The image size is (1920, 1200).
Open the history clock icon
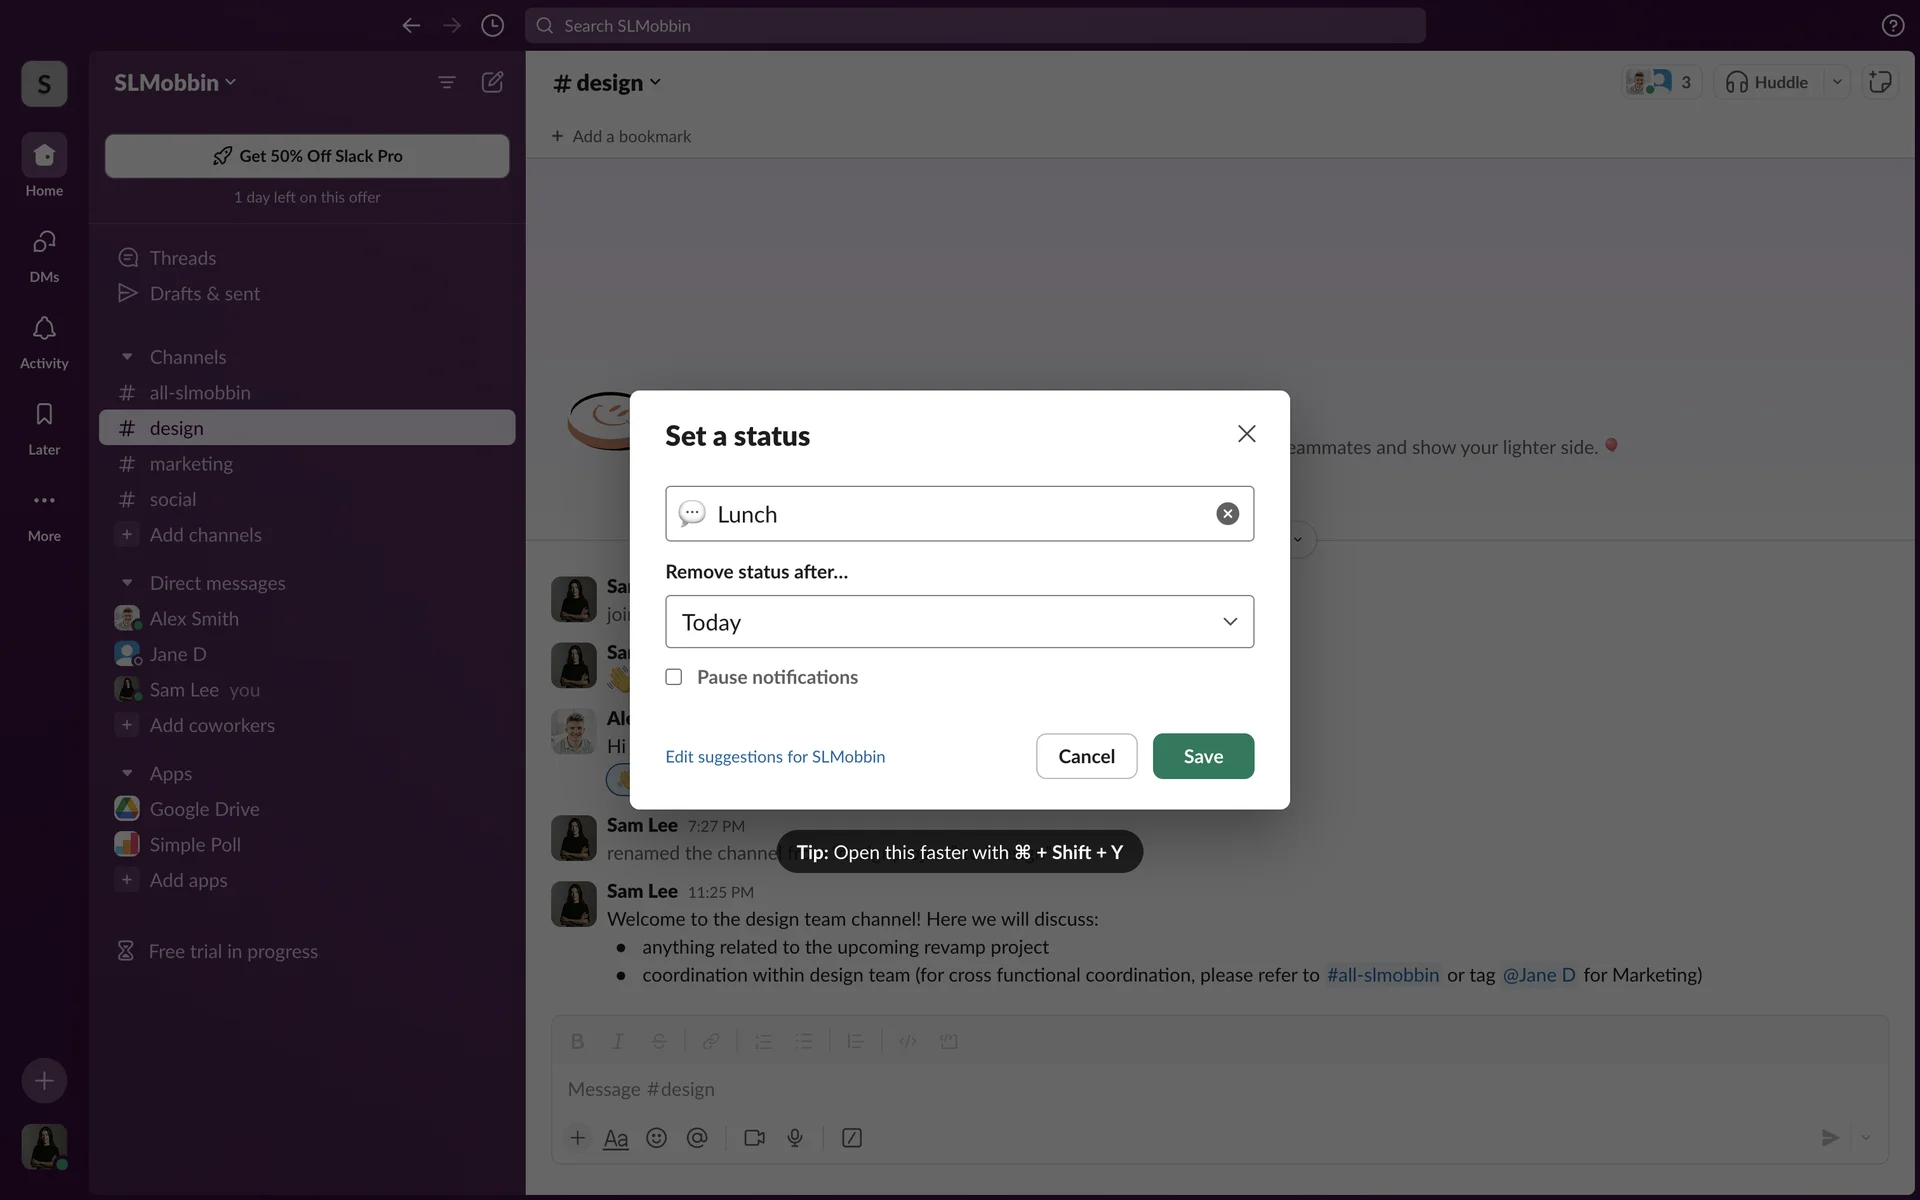(492, 26)
